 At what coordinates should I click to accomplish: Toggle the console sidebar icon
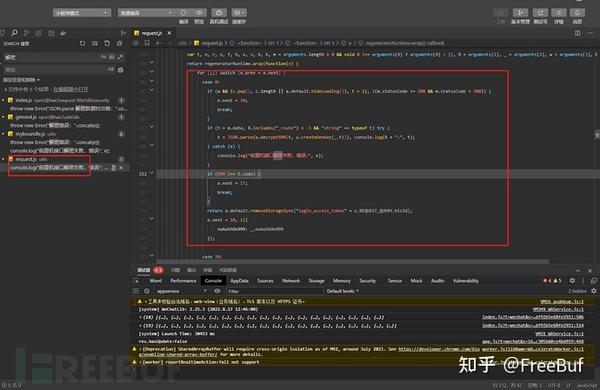[135, 291]
